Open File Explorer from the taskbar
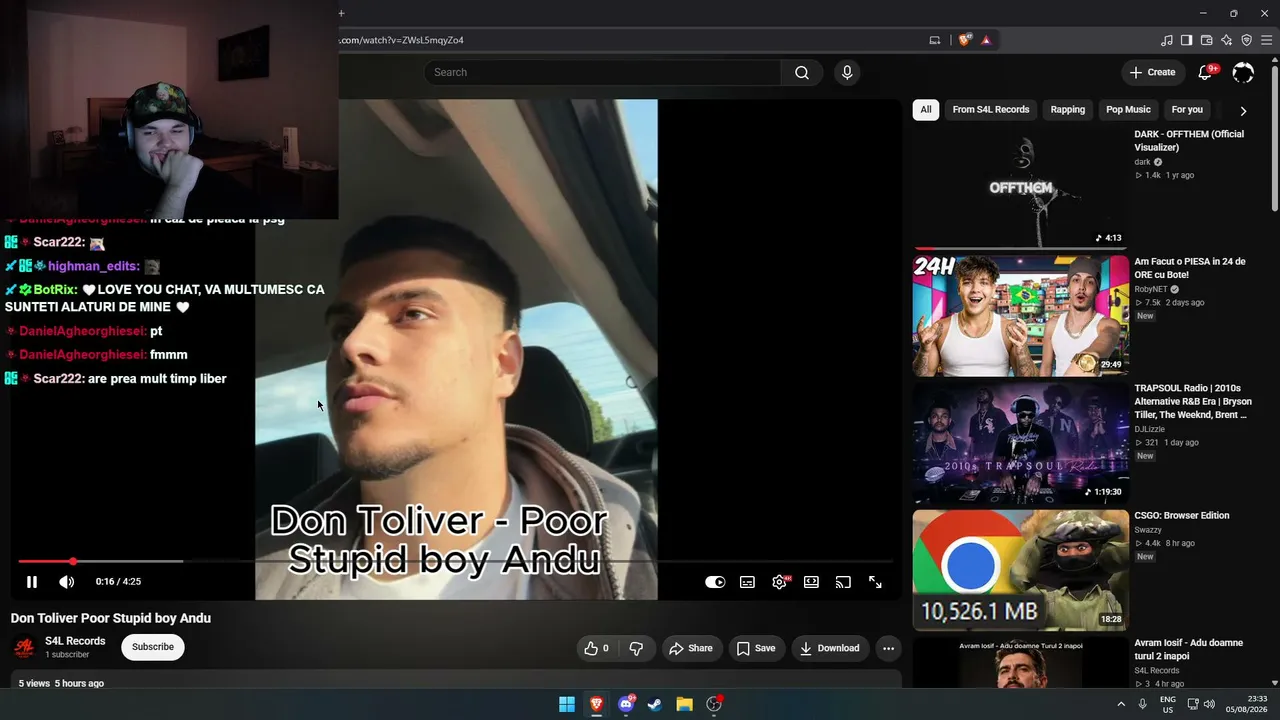Screen dimensions: 1280x720 click(x=684, y=704)
